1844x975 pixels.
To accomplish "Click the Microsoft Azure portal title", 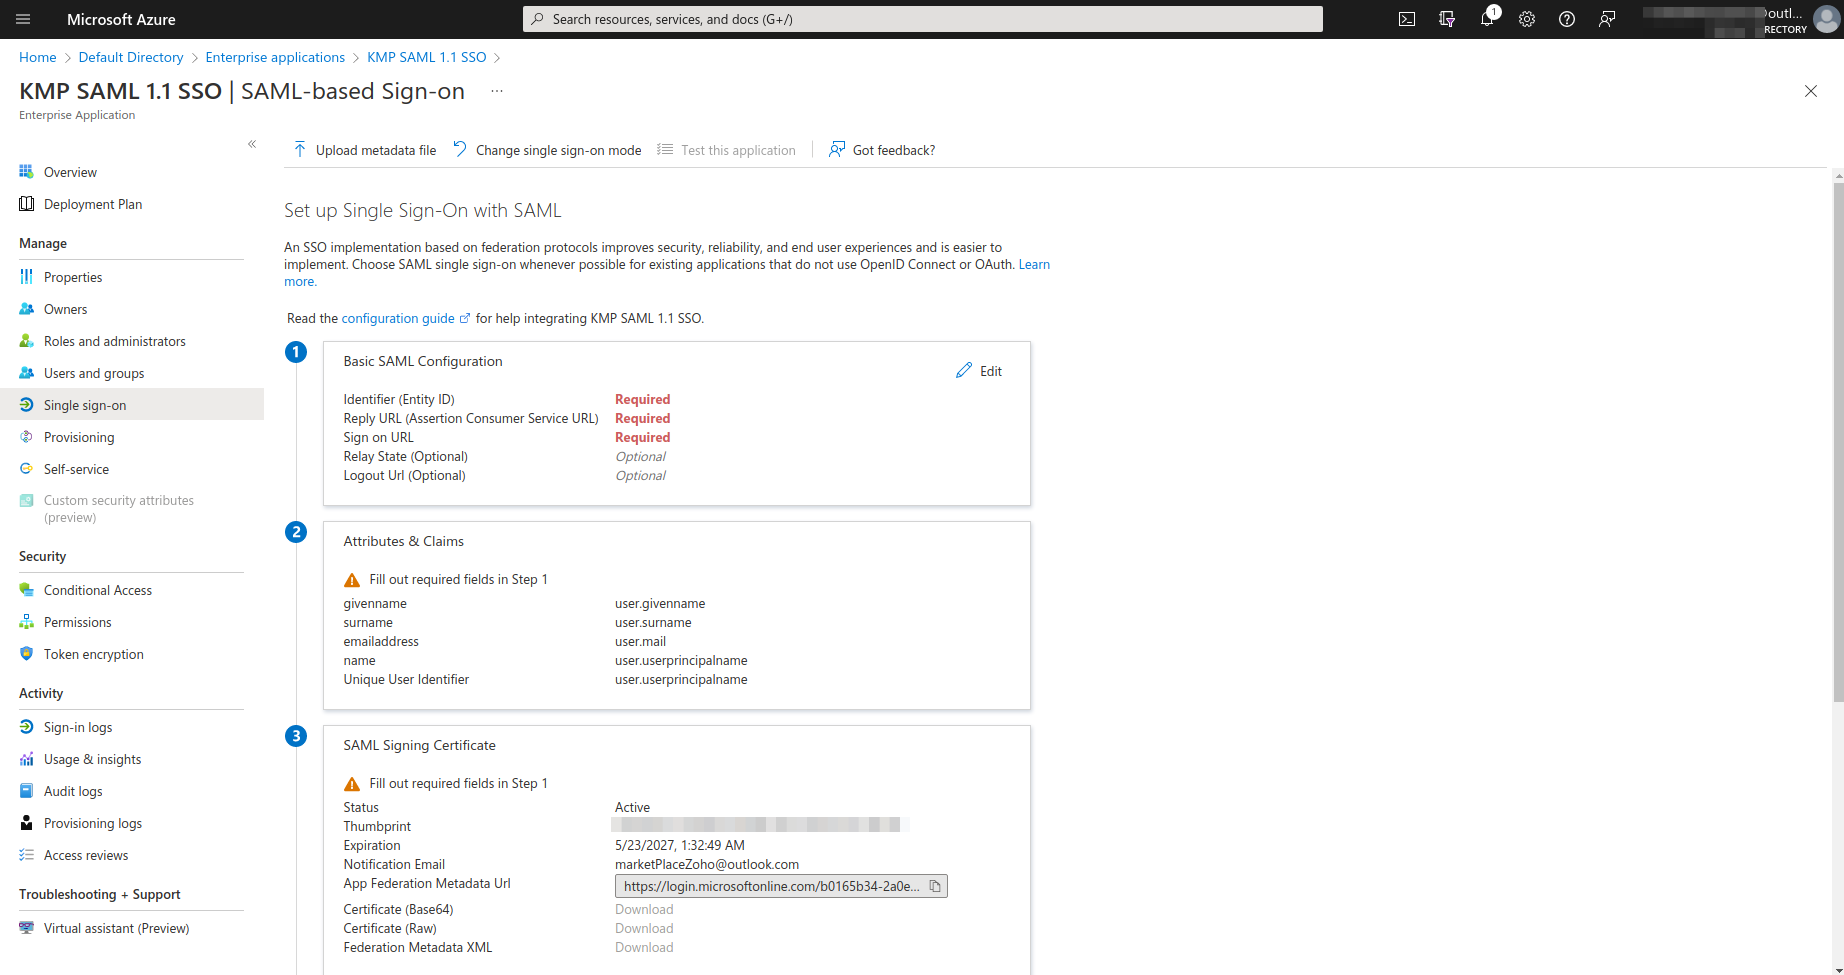I will click(x=121, y=19).
